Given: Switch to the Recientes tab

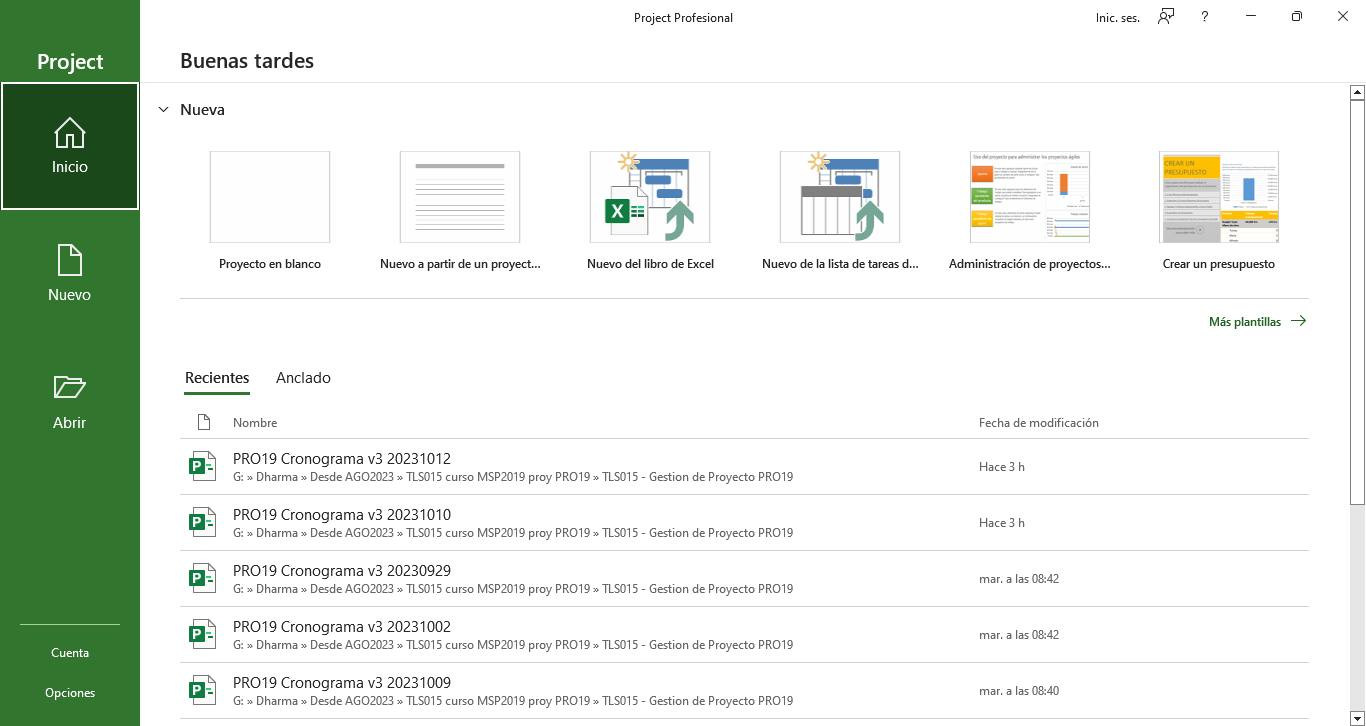Looking at the screenshot, I should 217,378.
